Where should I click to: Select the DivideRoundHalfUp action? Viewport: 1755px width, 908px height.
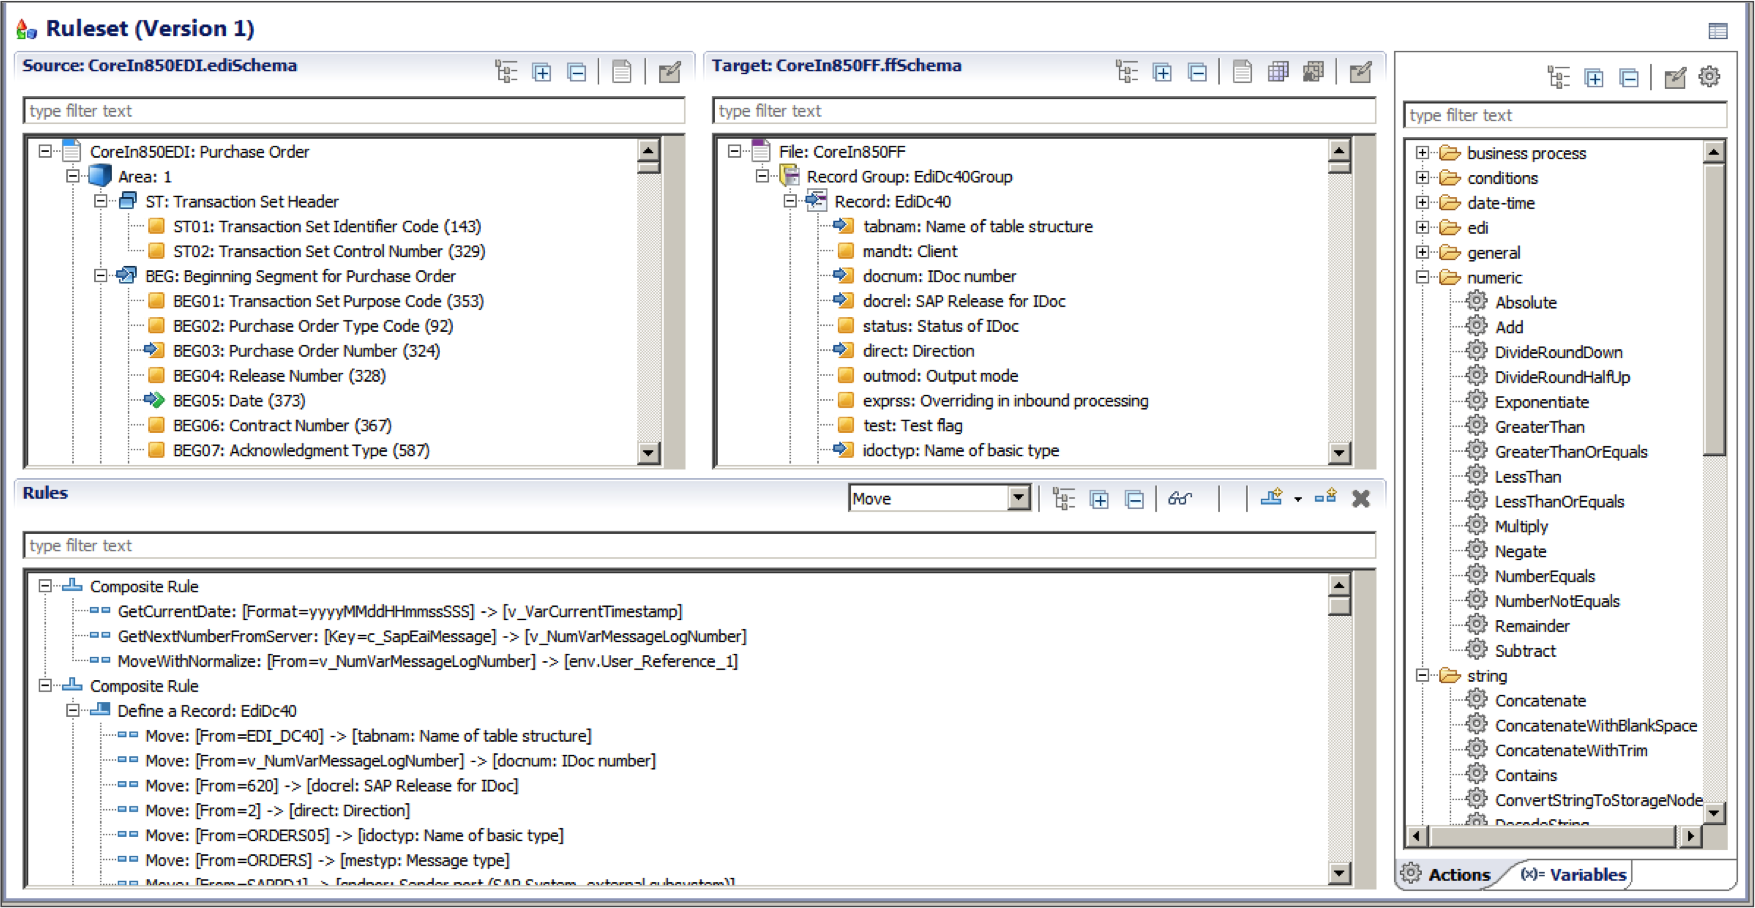coord(1562,377)
